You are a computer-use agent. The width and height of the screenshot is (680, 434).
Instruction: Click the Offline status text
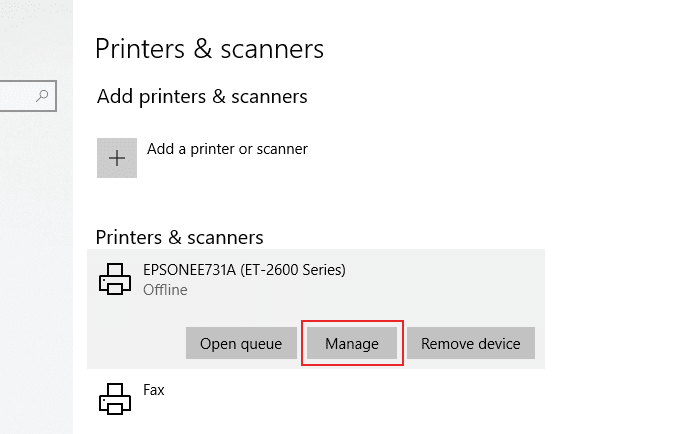click(x=165, y=290)
